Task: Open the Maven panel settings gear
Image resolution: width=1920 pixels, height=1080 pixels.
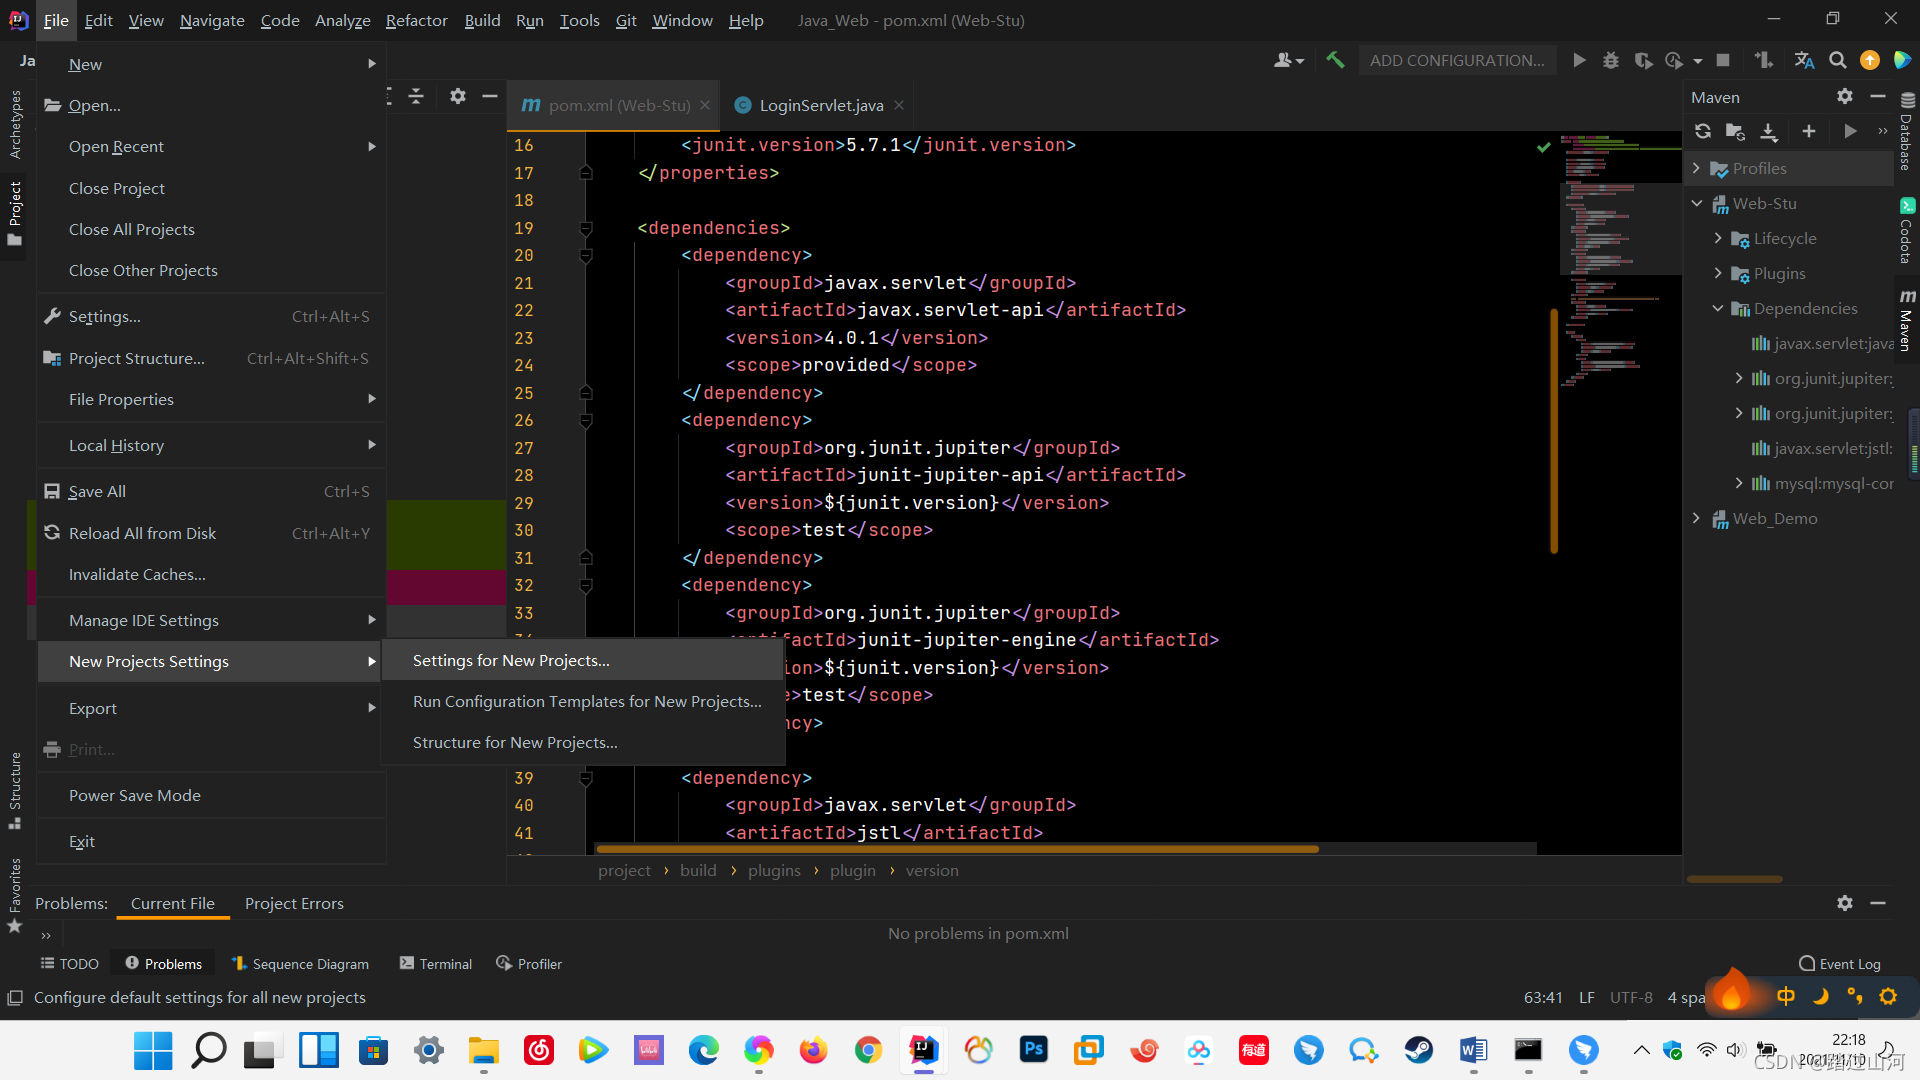Action: coord(1844,97)
